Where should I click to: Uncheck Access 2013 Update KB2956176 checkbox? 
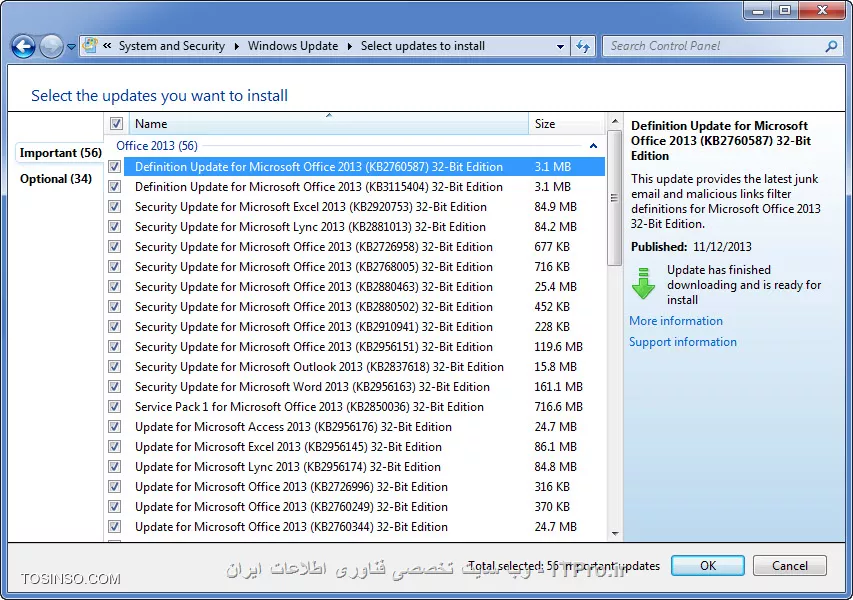pyautogui.click(x=114, y=426)
